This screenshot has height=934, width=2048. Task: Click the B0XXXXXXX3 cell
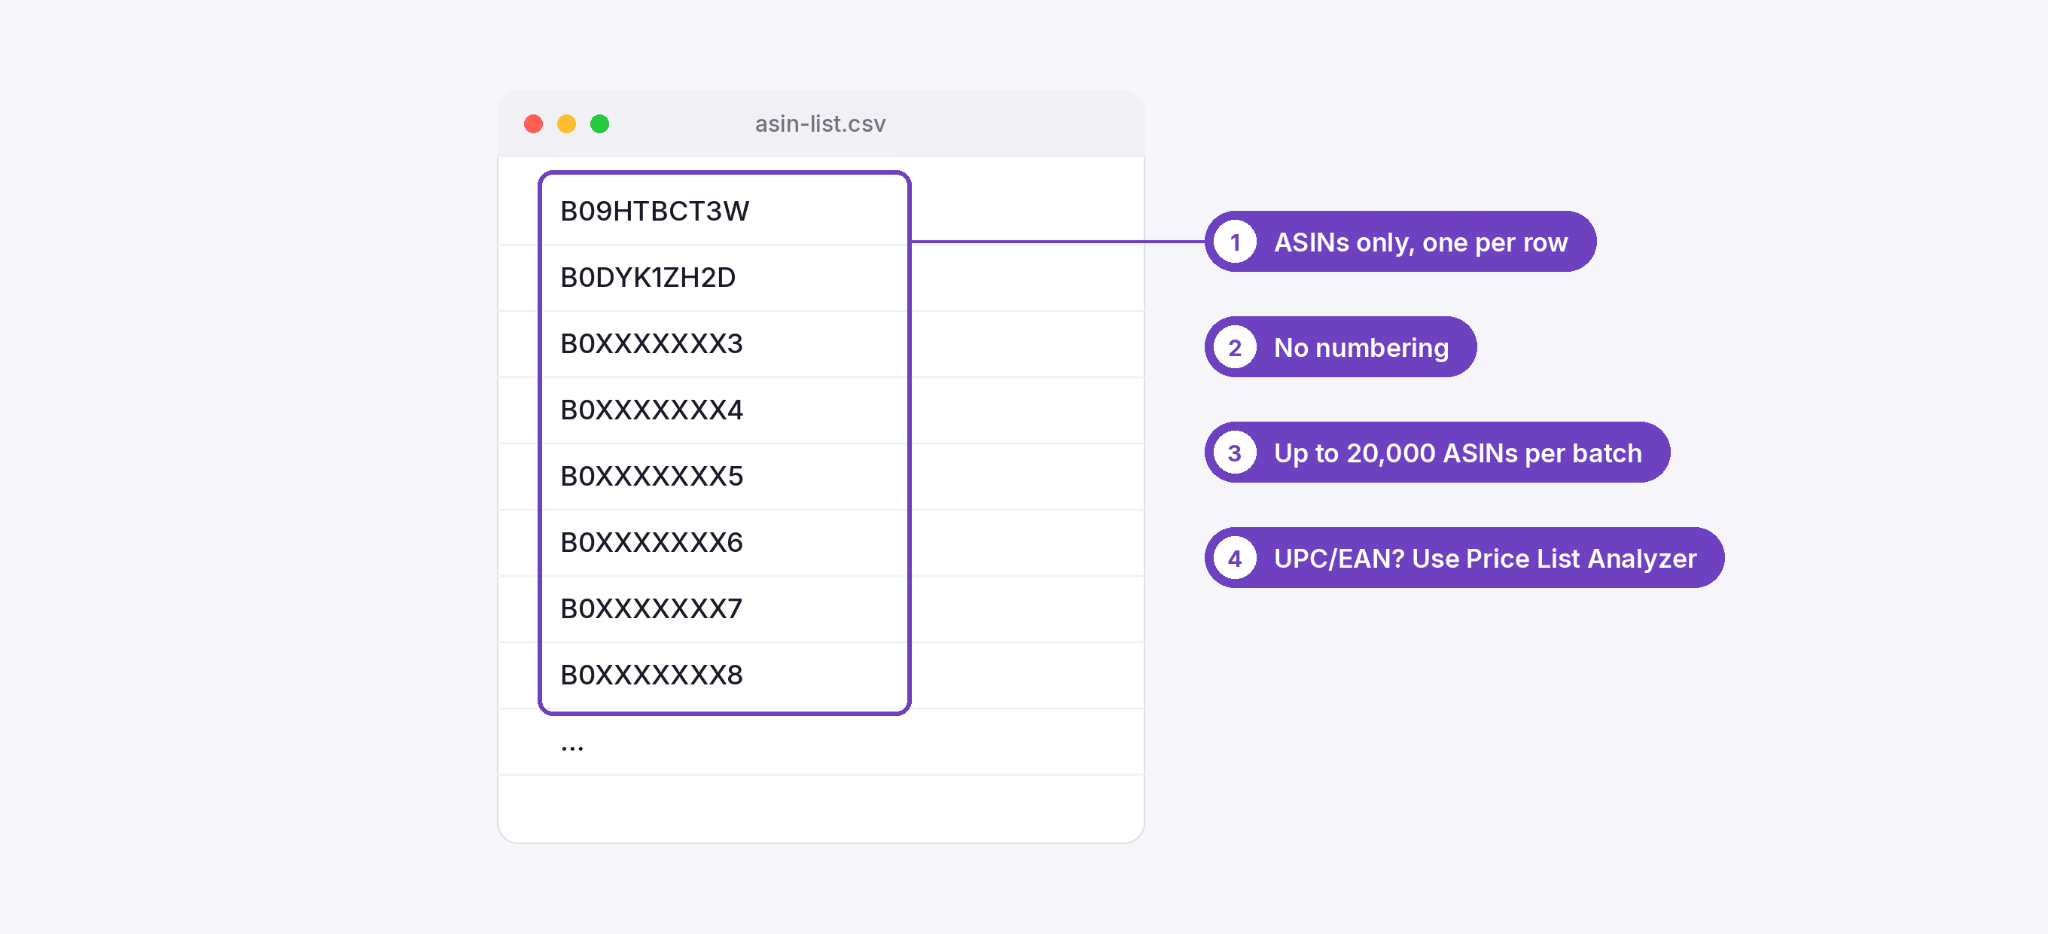[x=821, y=344]
